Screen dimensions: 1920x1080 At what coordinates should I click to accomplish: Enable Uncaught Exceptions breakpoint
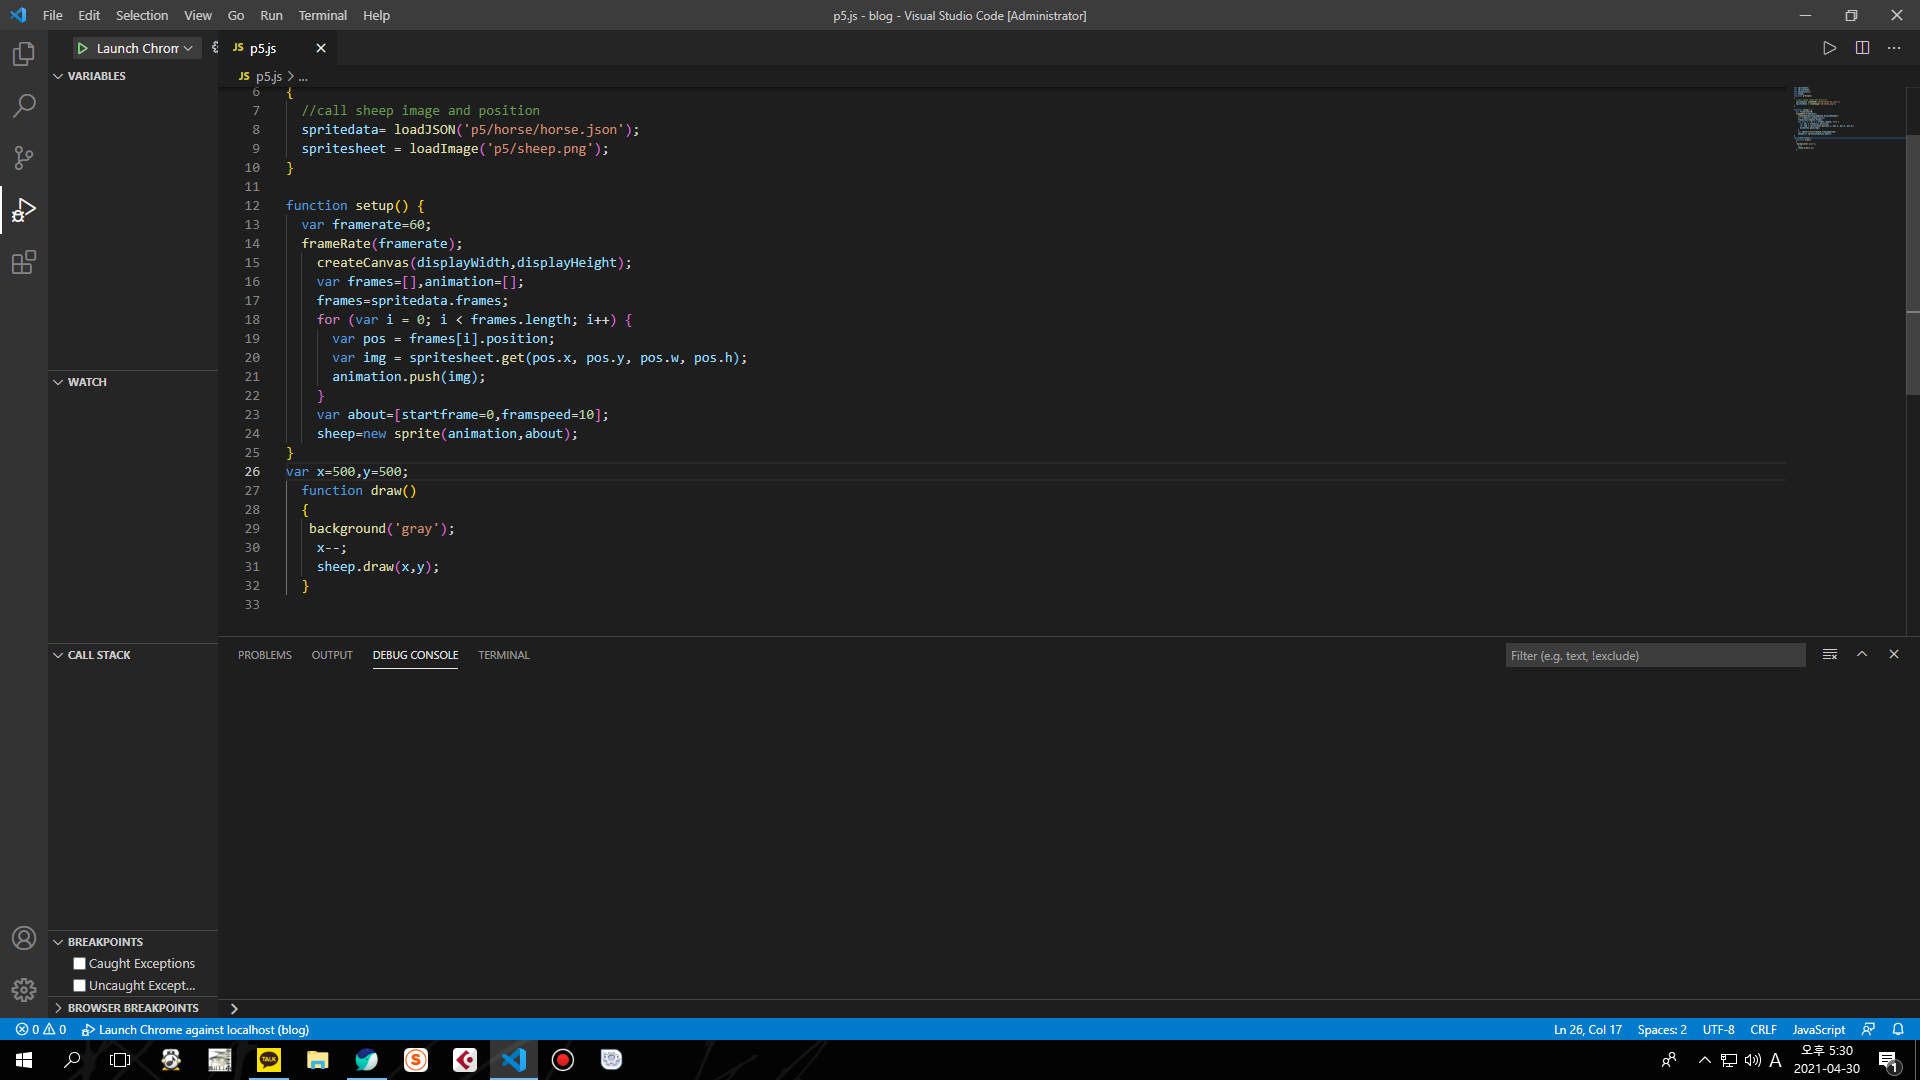[80, 986]
